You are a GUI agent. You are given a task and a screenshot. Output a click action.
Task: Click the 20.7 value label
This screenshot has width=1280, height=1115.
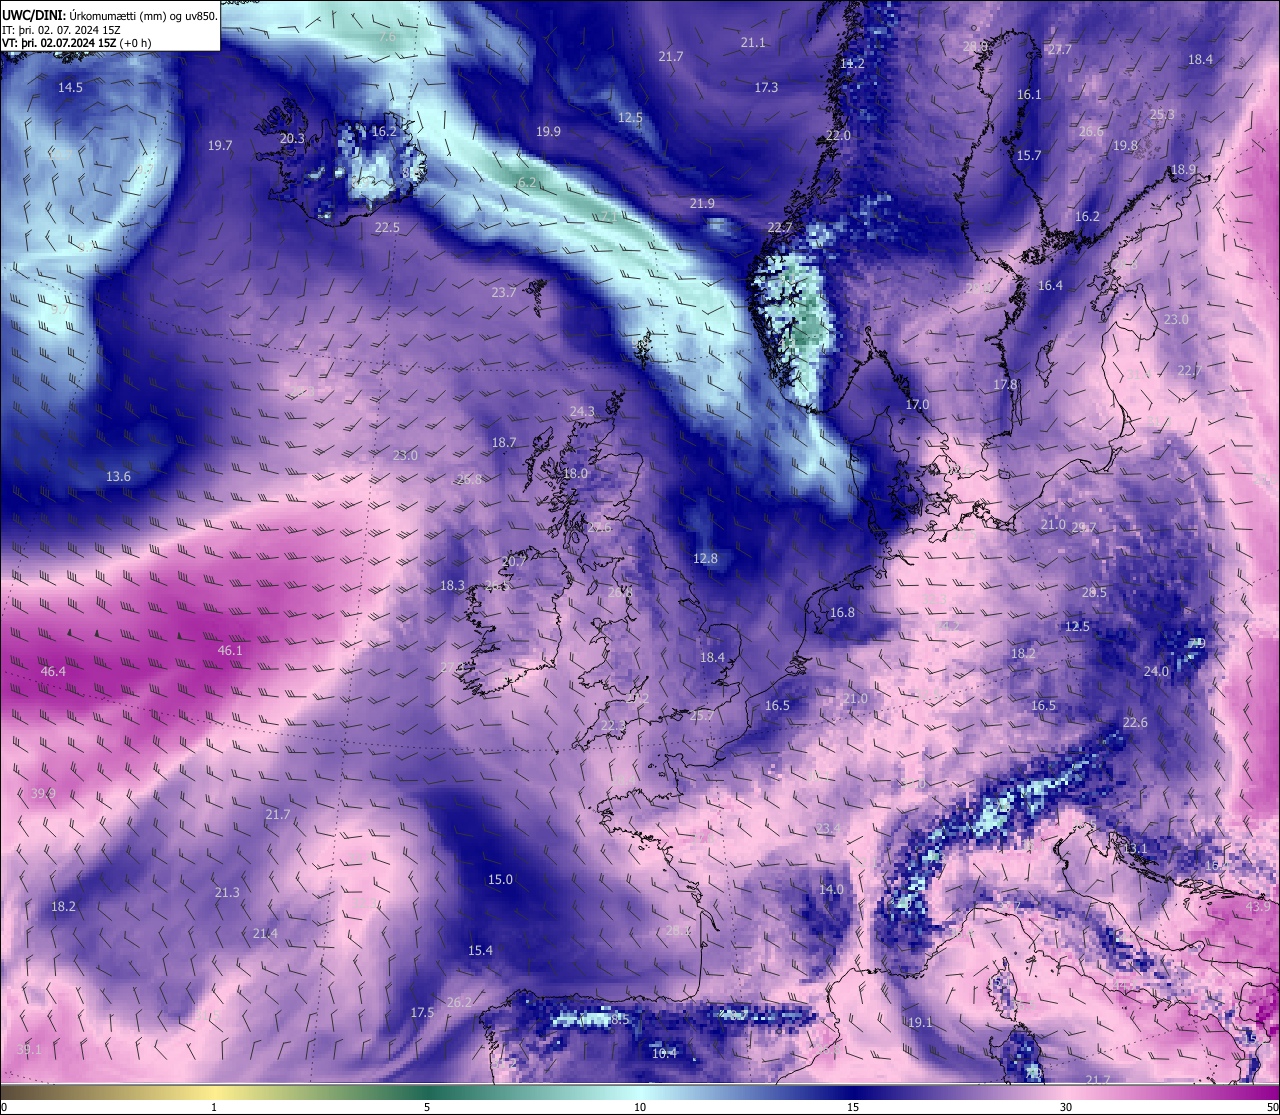pos(514,562)
